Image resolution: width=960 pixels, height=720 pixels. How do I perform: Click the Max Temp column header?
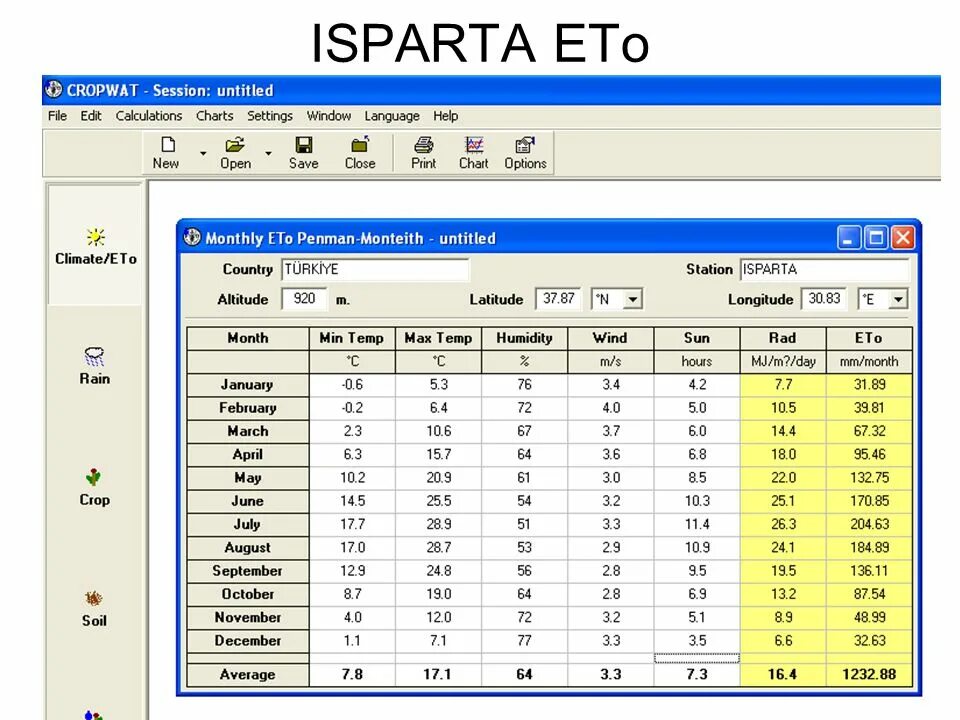tap(438, 338)
